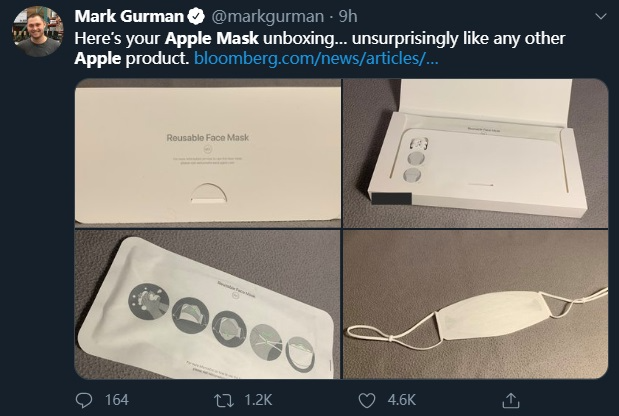Click the blue verified badge
The image size is (619, 416).
click(196, 17)
